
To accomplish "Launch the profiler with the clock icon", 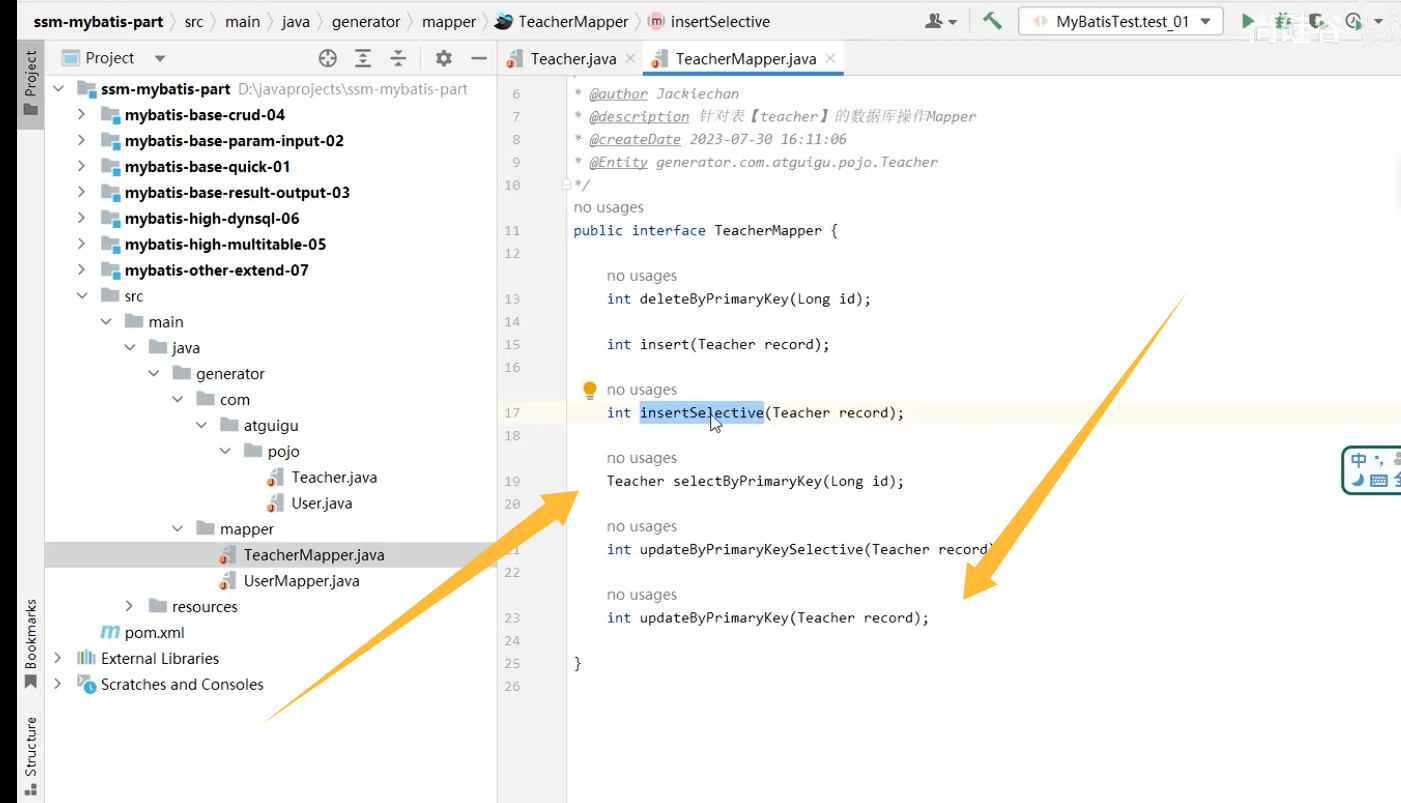I will [1353, 21].
